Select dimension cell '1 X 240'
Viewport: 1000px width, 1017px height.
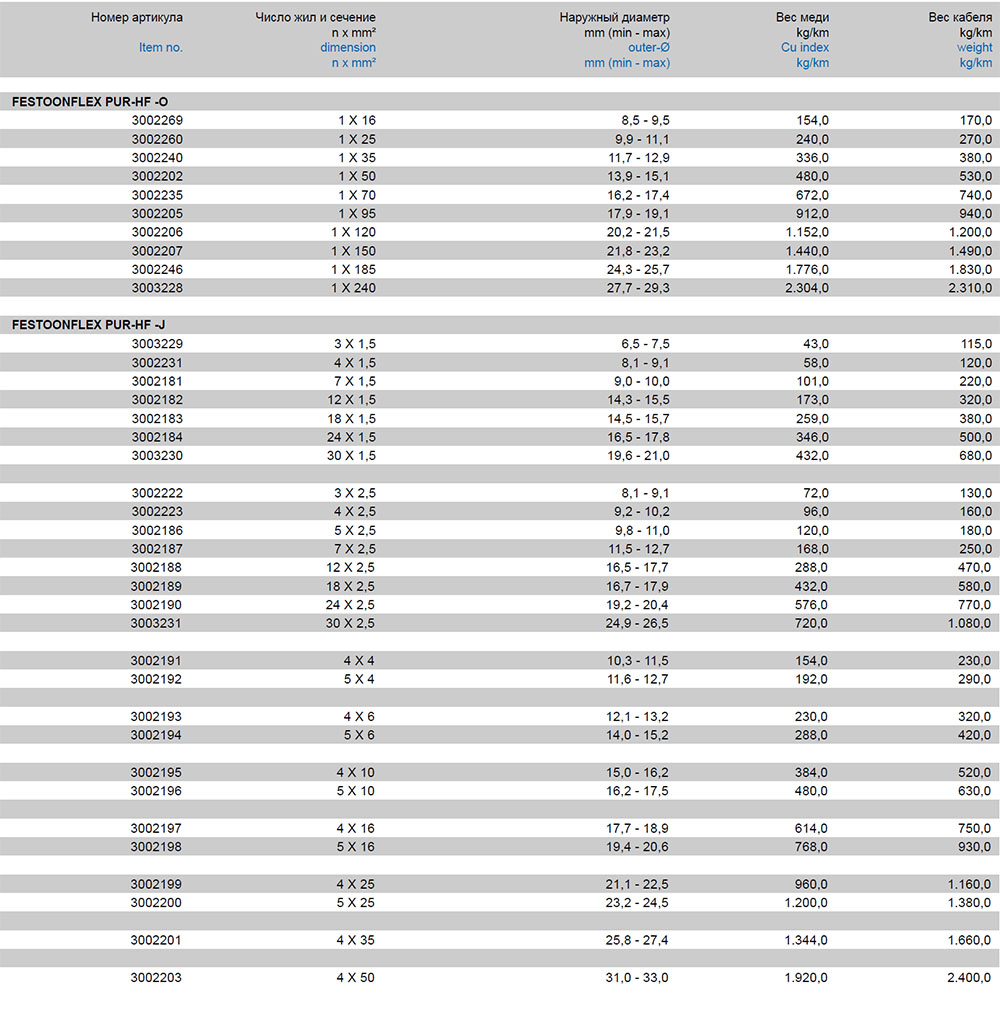(353, 288)
